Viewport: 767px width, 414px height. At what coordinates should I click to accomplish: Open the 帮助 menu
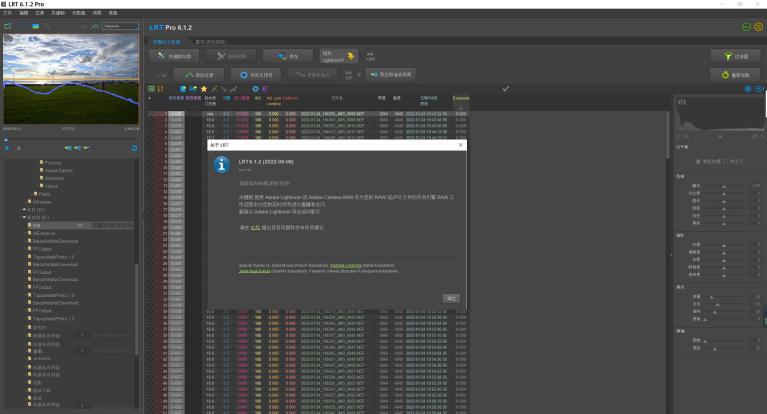pyautogui.click(x=113, y=12)
